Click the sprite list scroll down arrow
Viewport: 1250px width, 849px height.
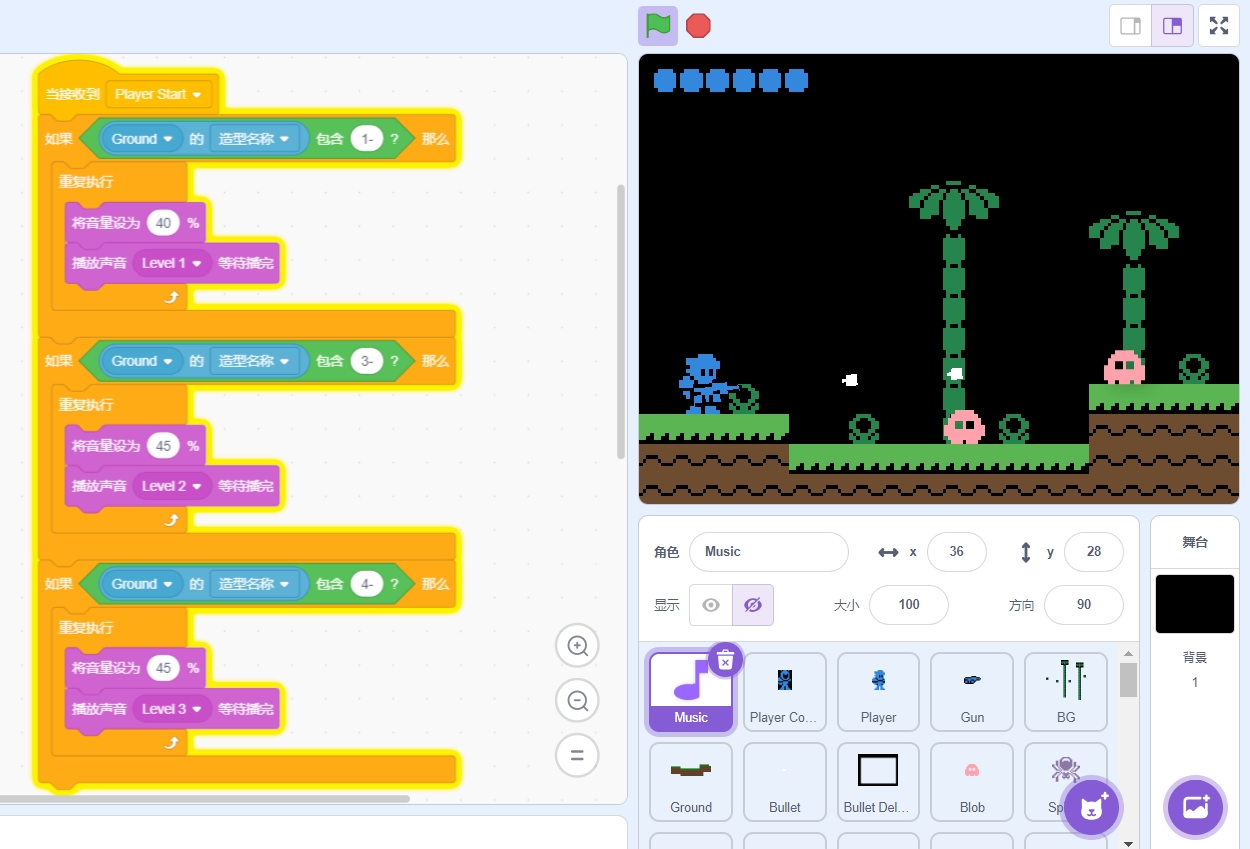tap(1128, 842)
